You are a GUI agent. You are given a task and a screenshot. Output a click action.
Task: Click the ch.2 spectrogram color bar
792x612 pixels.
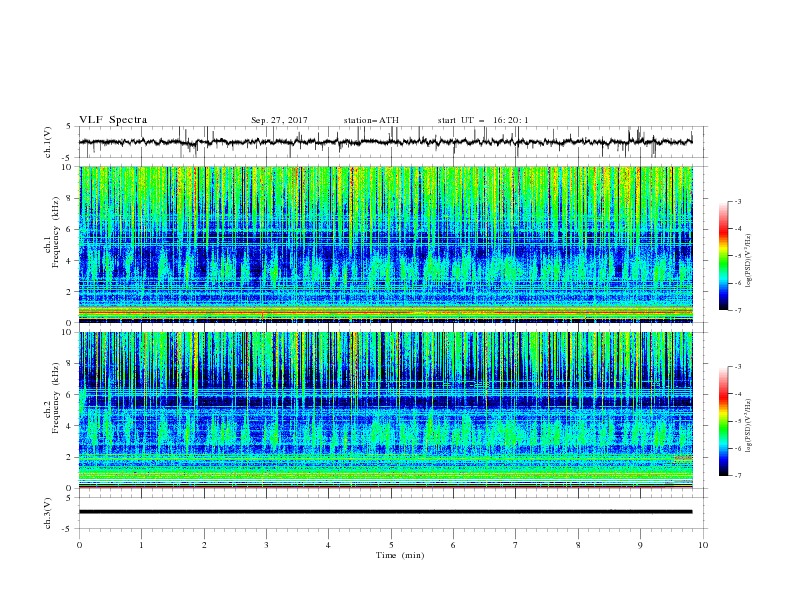click(724, 421)
